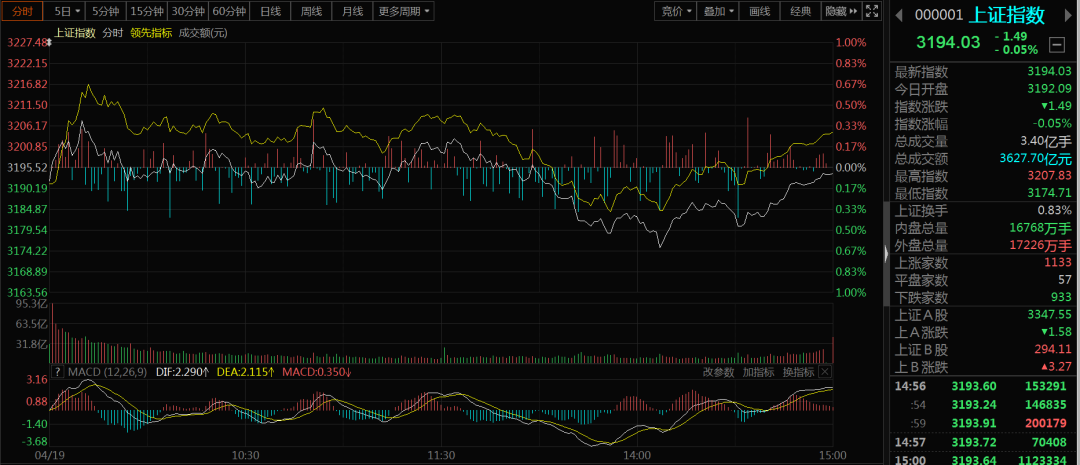
Task: Click the 上证换手 value 0.83%
Action: tap(1055, 211)
